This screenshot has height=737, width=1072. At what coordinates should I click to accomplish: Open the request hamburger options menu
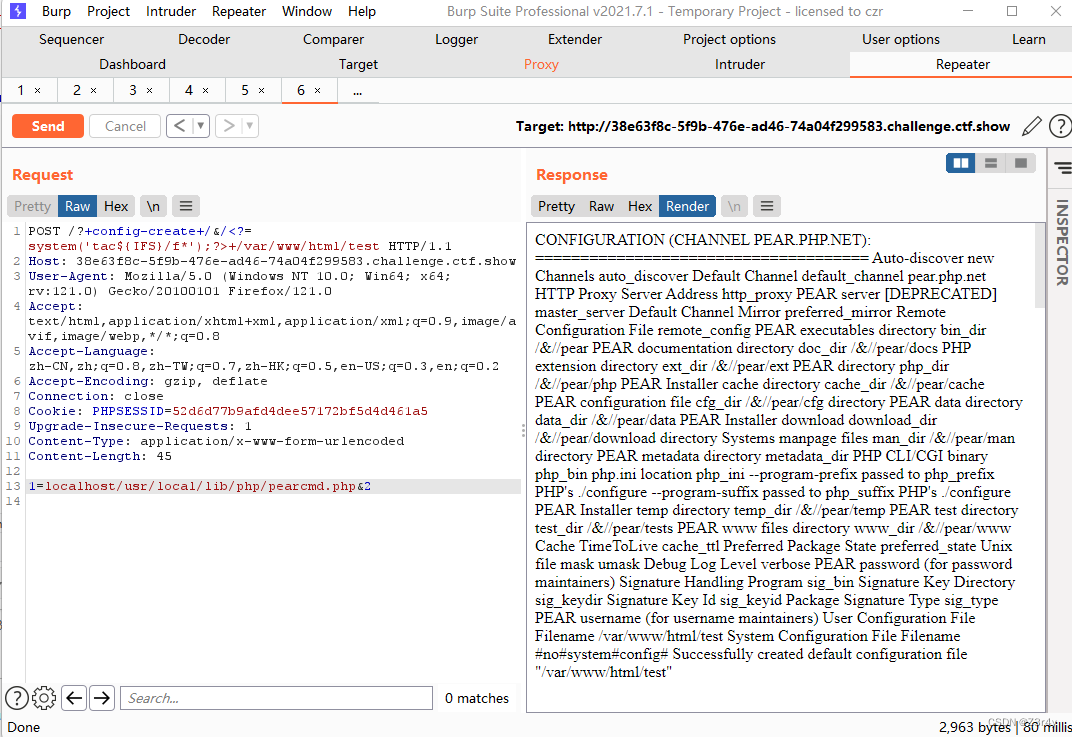pos(186,206)
